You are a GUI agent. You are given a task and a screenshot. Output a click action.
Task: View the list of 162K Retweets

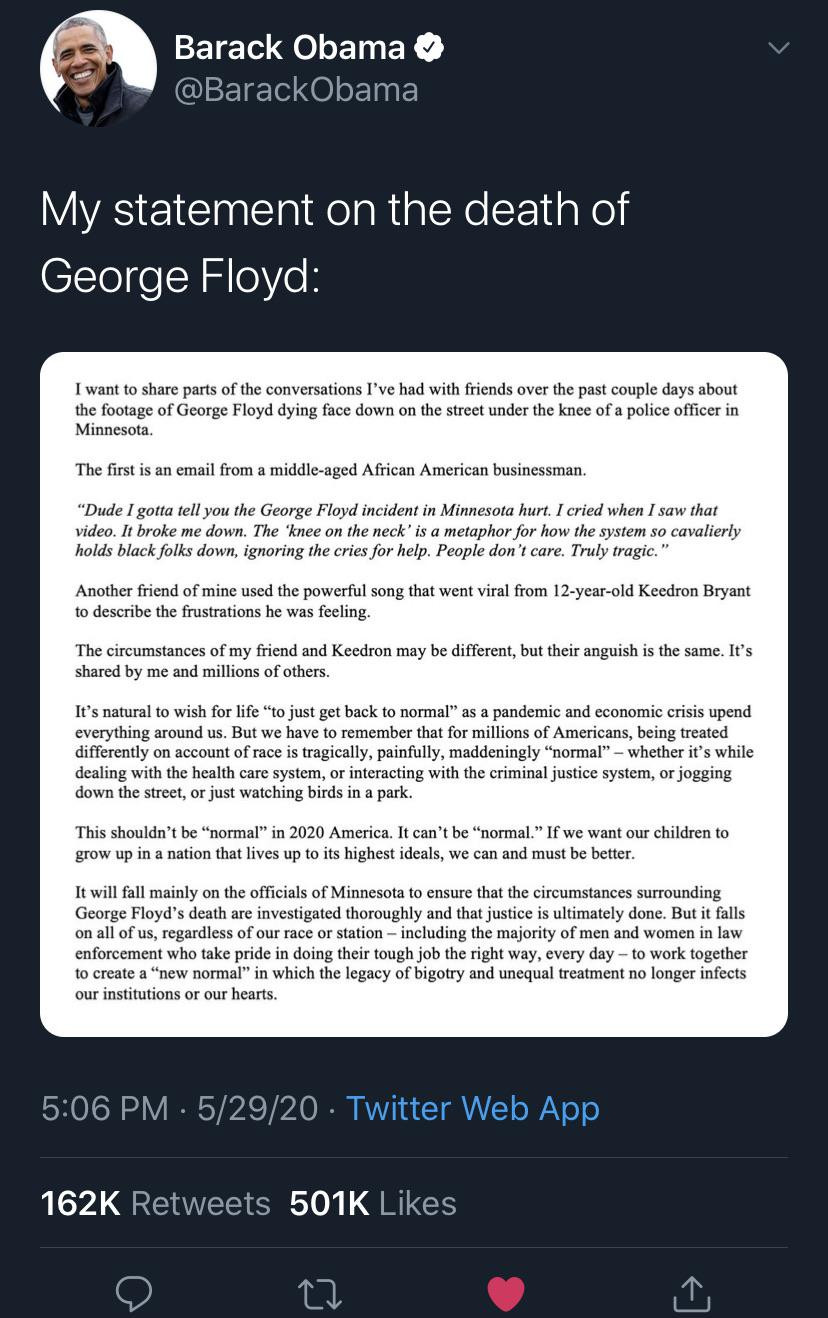pos(156,1203)
